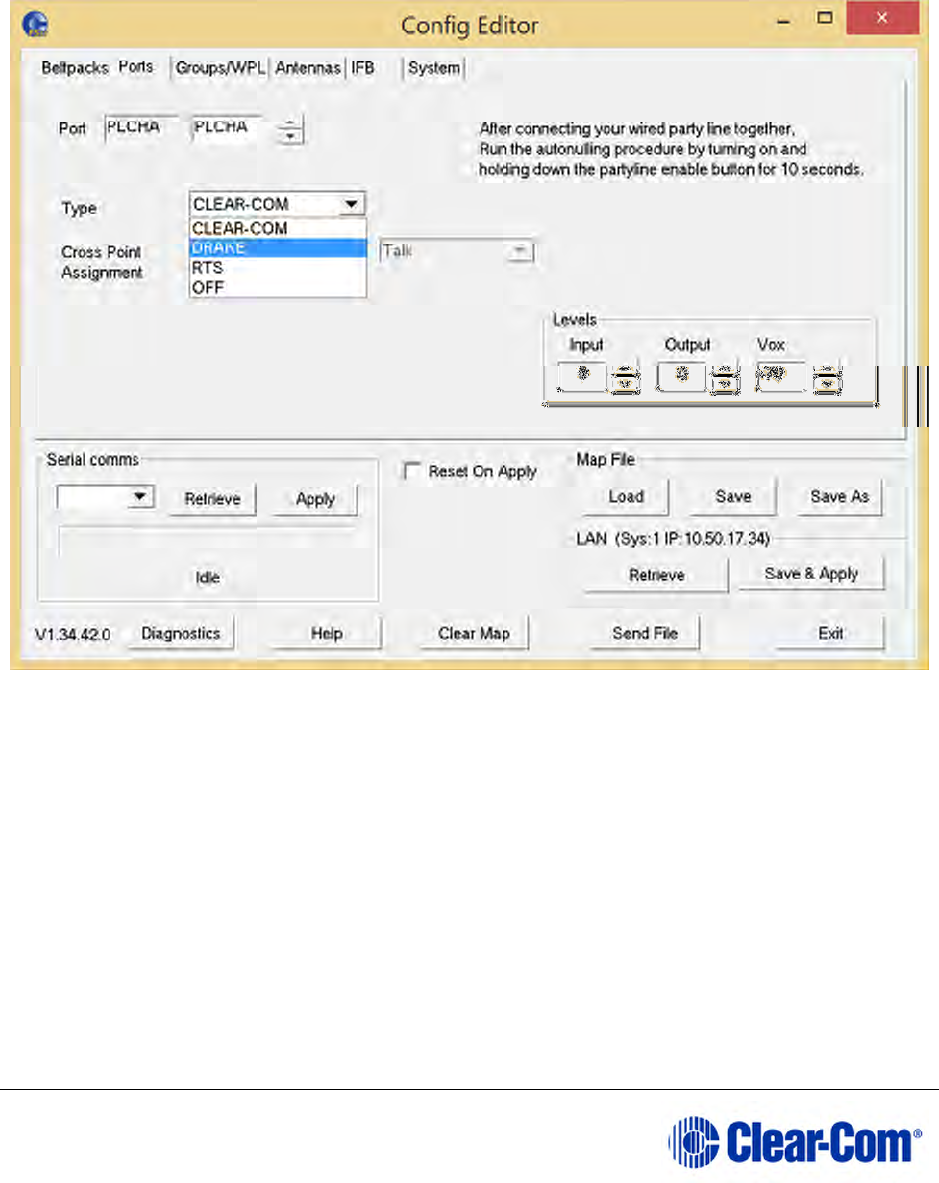
Task: Select the Ports tab
Action: [136, 66]
